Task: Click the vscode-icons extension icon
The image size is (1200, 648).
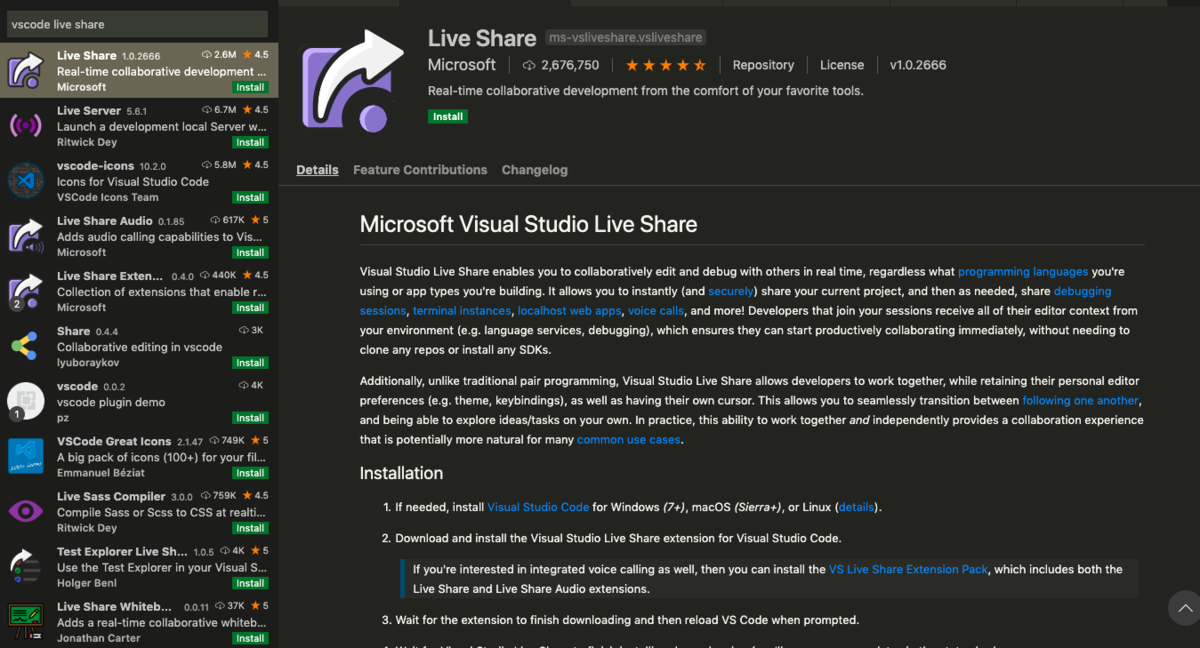Action: (26, 181)
